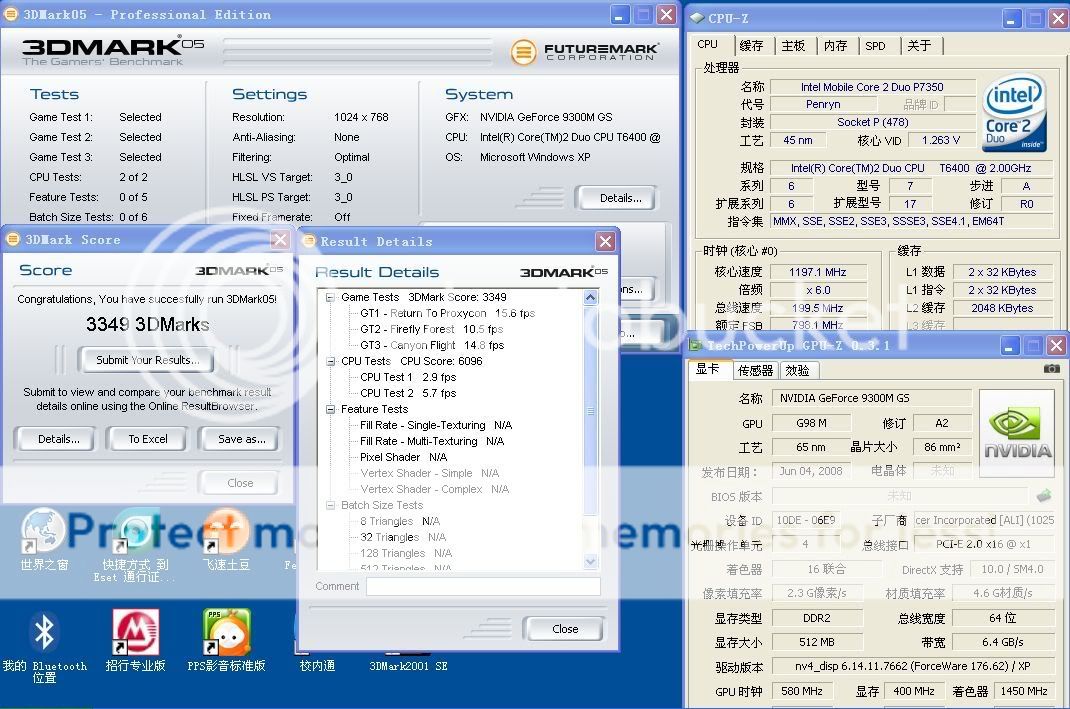
Task: Click Submit Your Results button
Action: pyautogui.click(x=147, y=360)
